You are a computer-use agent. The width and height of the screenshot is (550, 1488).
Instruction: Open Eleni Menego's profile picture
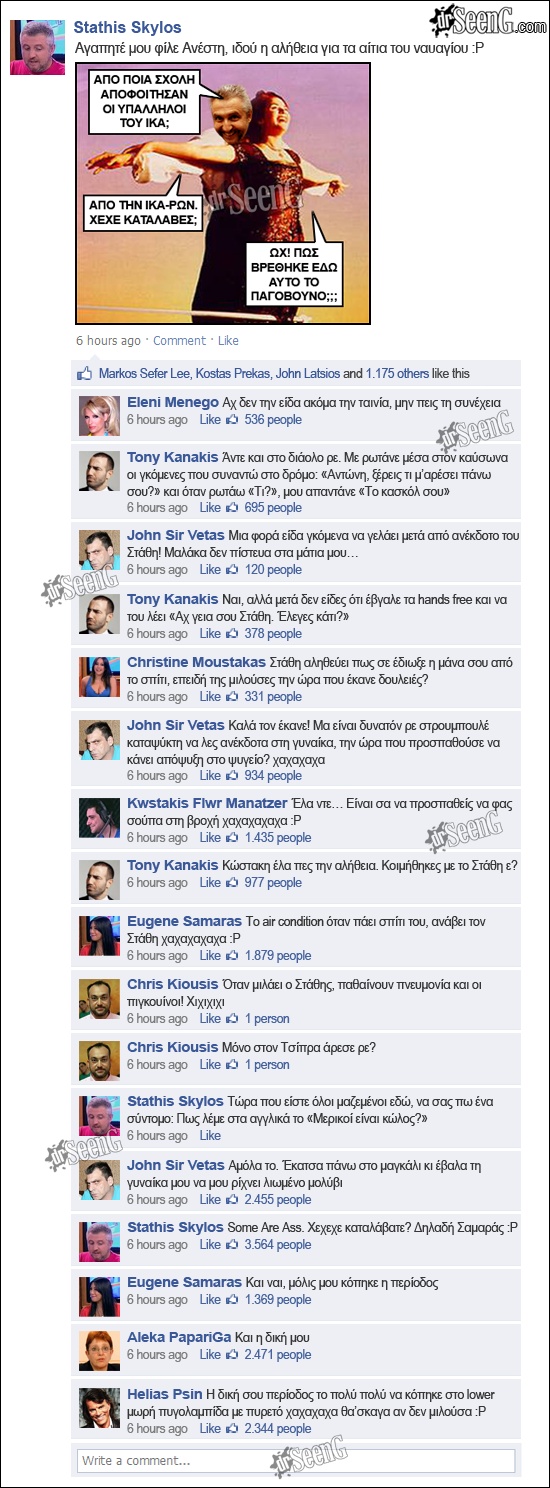[99, 414]
